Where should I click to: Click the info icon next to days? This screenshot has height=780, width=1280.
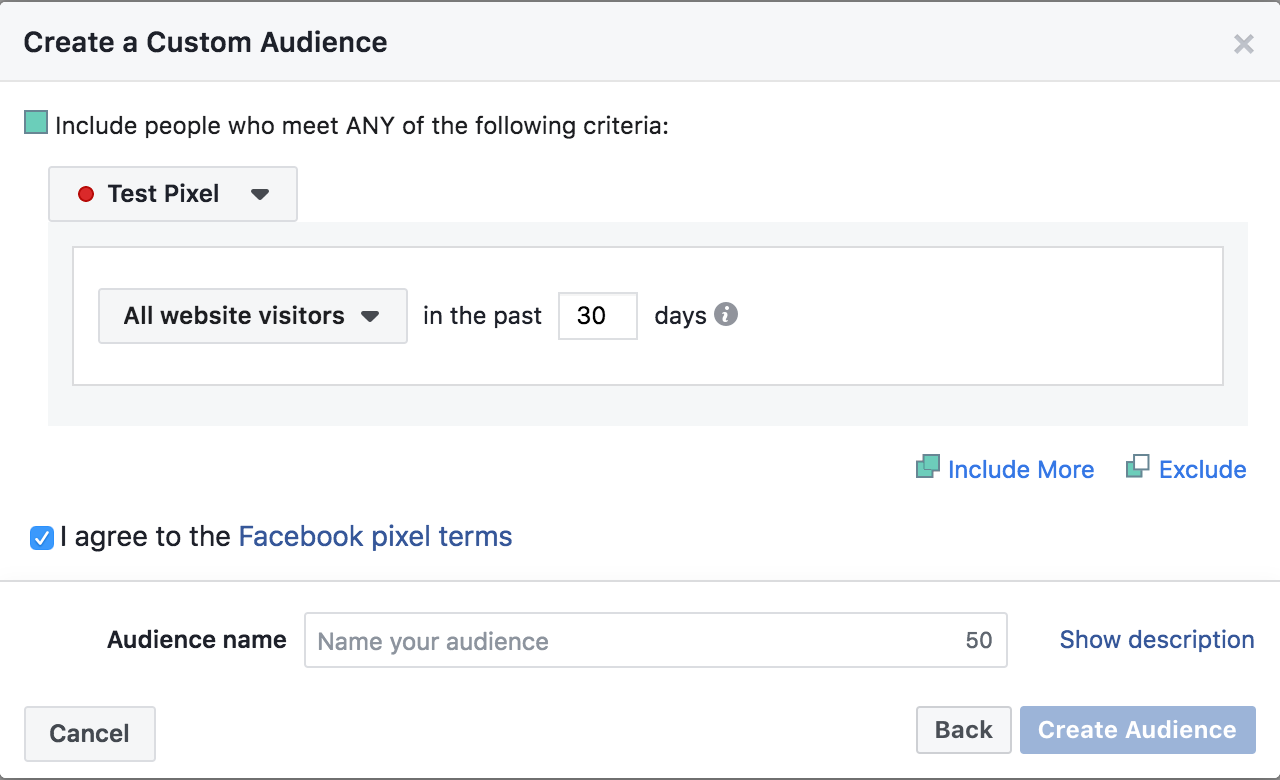tap(726, 315)
